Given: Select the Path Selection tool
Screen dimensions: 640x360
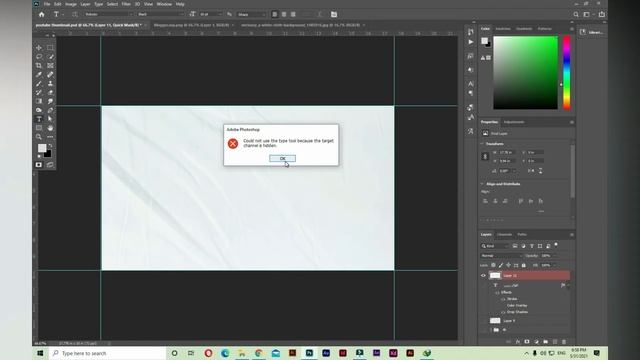Looking at the screenshot, I should (50, 119).
